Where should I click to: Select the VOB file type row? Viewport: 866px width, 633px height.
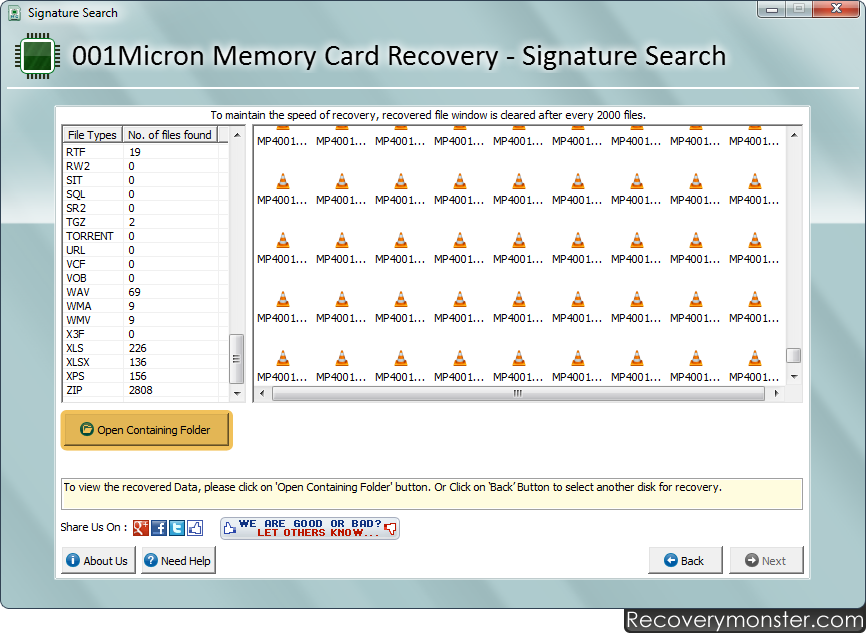pos(146,278)
